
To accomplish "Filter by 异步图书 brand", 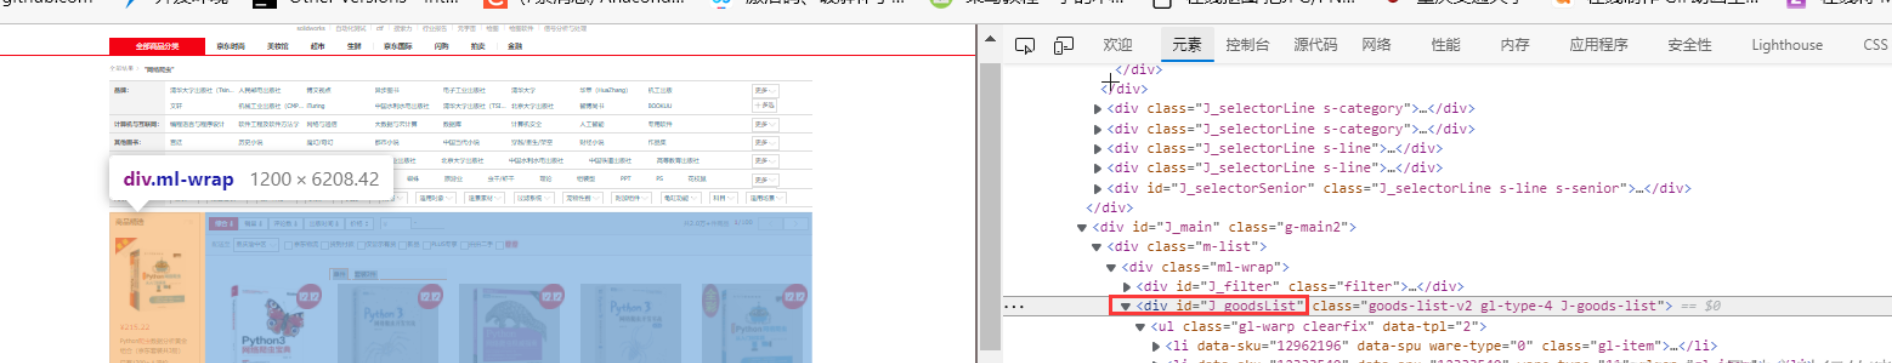I will (x=387, y=90).
